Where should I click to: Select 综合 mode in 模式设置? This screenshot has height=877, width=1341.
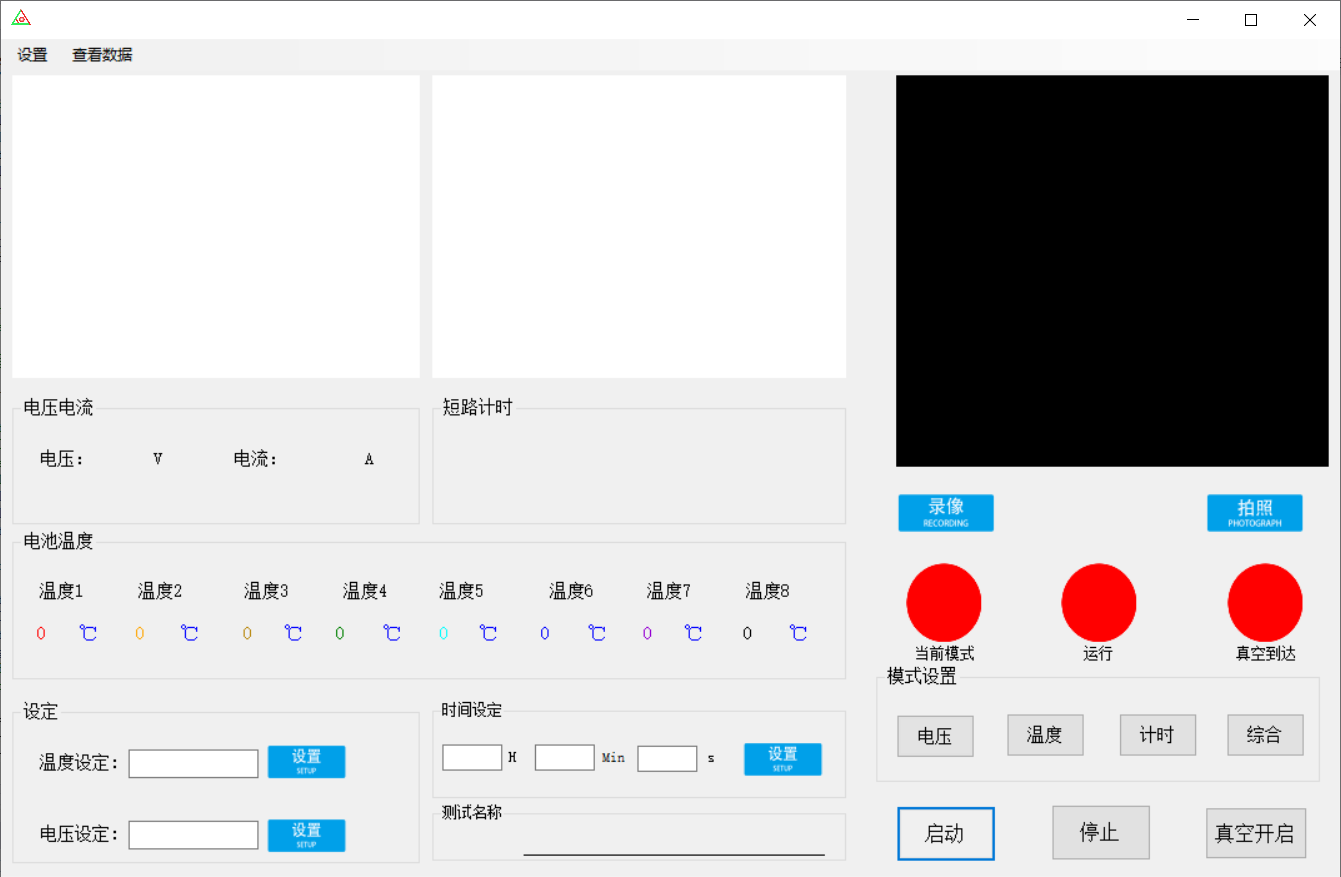1264,735
